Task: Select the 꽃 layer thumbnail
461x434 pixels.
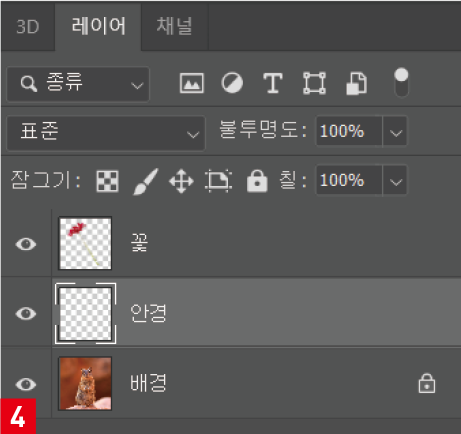Action: (x=85, y=243)
